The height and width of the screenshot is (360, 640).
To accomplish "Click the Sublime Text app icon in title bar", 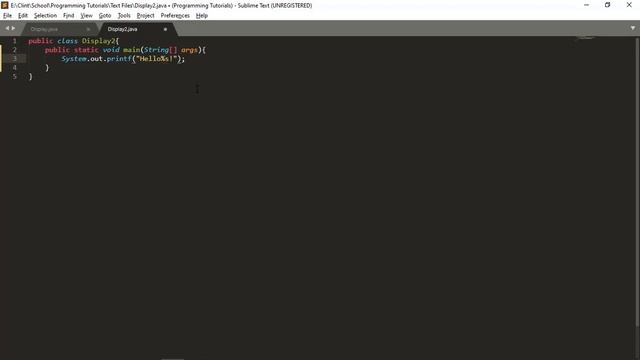I will (4, 5).
